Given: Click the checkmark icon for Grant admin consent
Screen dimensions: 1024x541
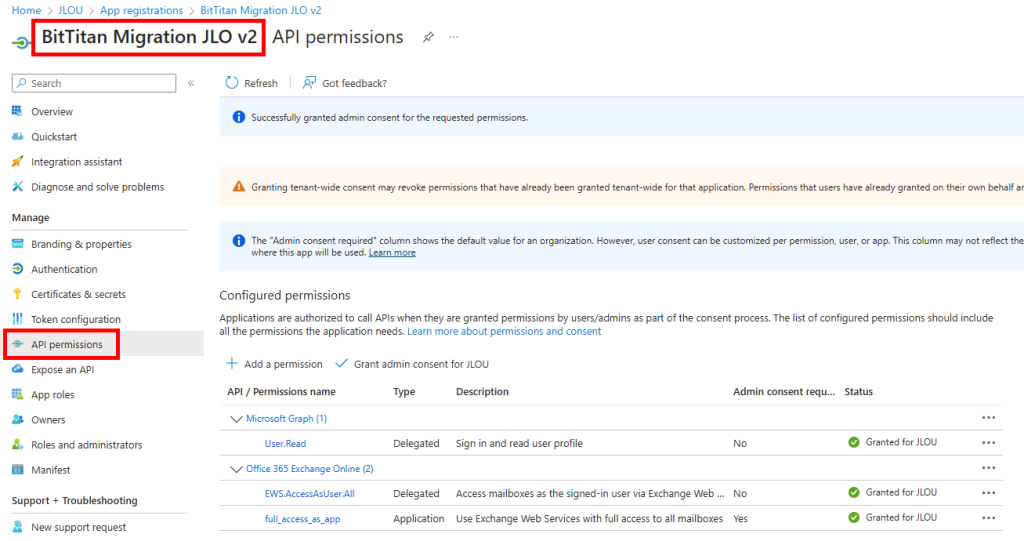Looking at the screenshot, I should tap(342, 363).
